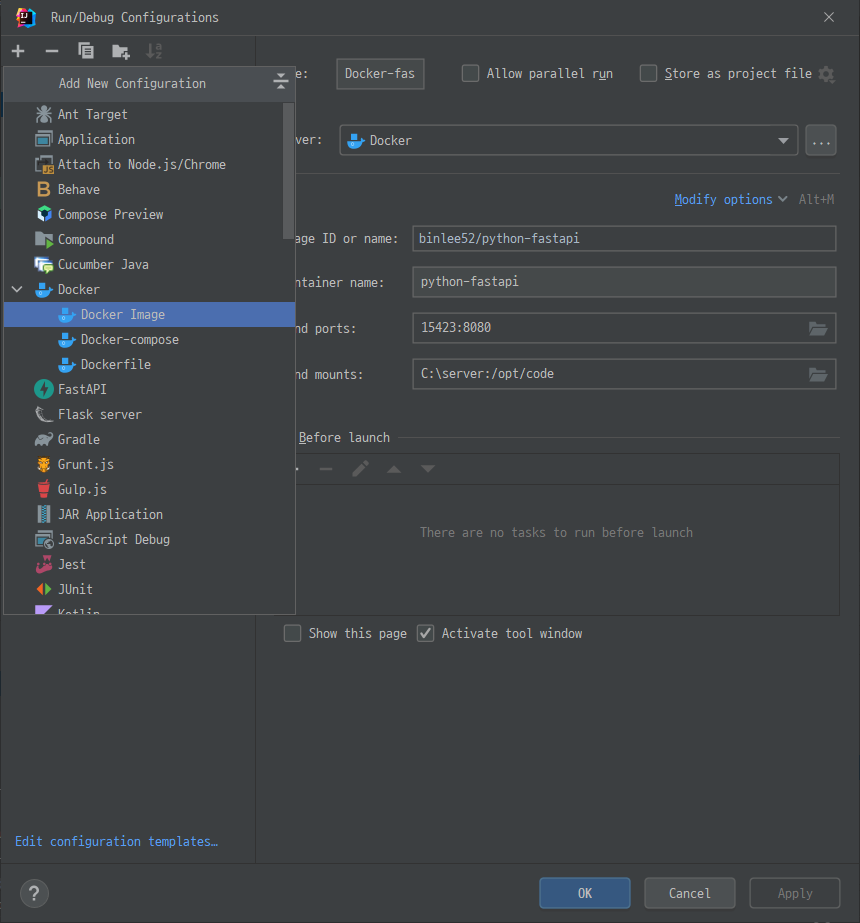
Task: Open the Docker server dropdown
Action: [x=569, y=140]
